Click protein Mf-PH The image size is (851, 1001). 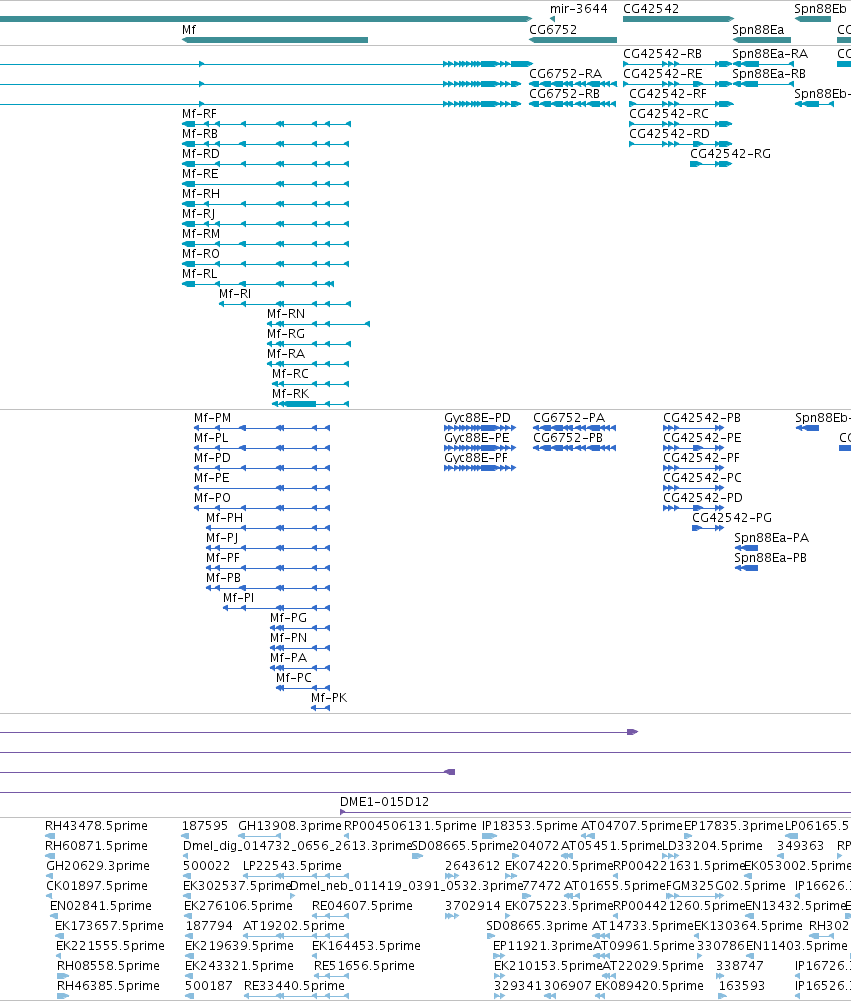click(x=224, y=518)
